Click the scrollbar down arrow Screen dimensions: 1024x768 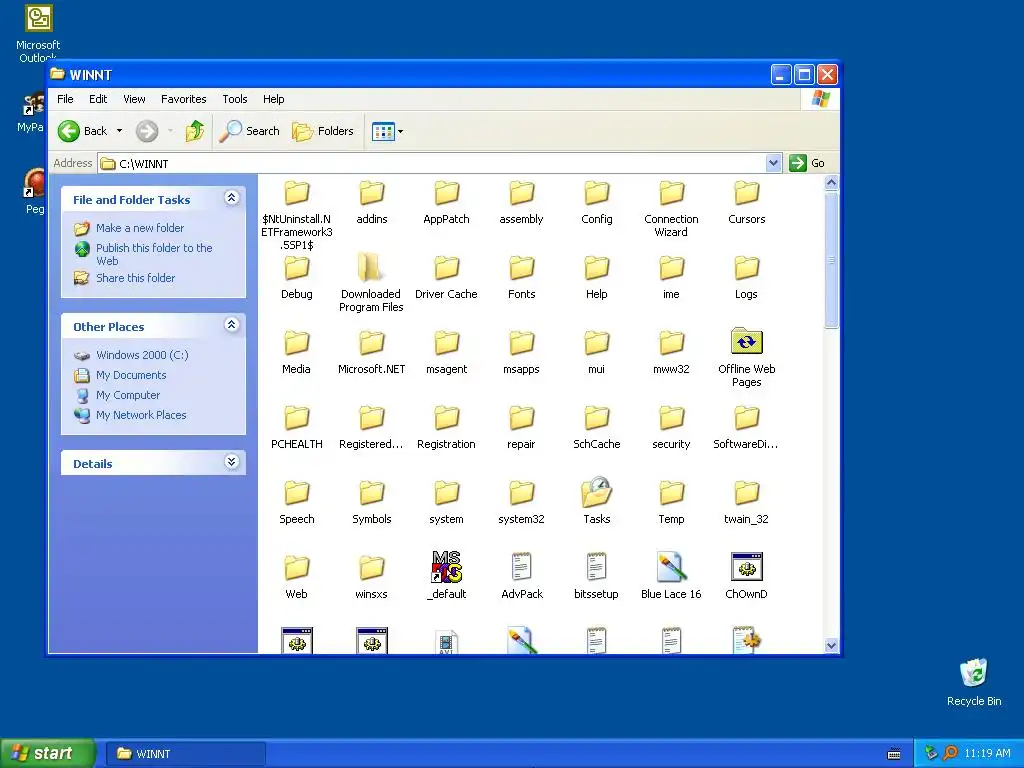(x=831, y=646)
